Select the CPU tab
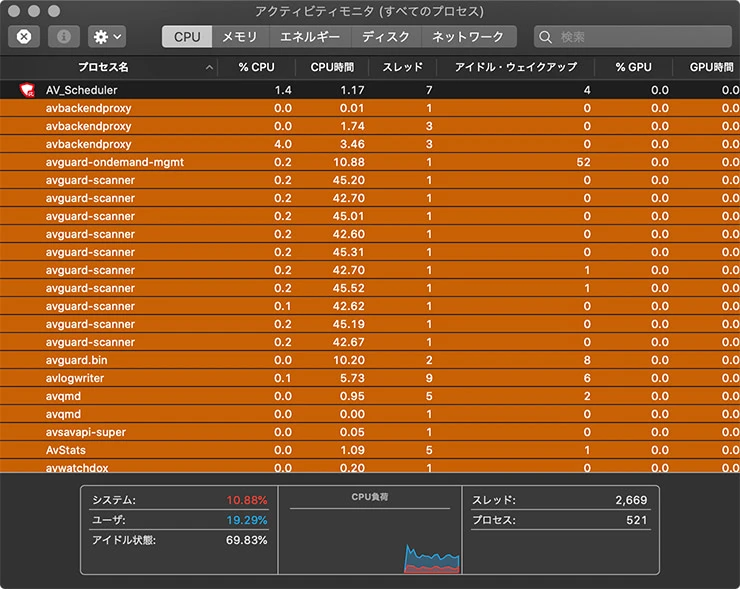This screenshot has width=740, height=589. [187, 37]
